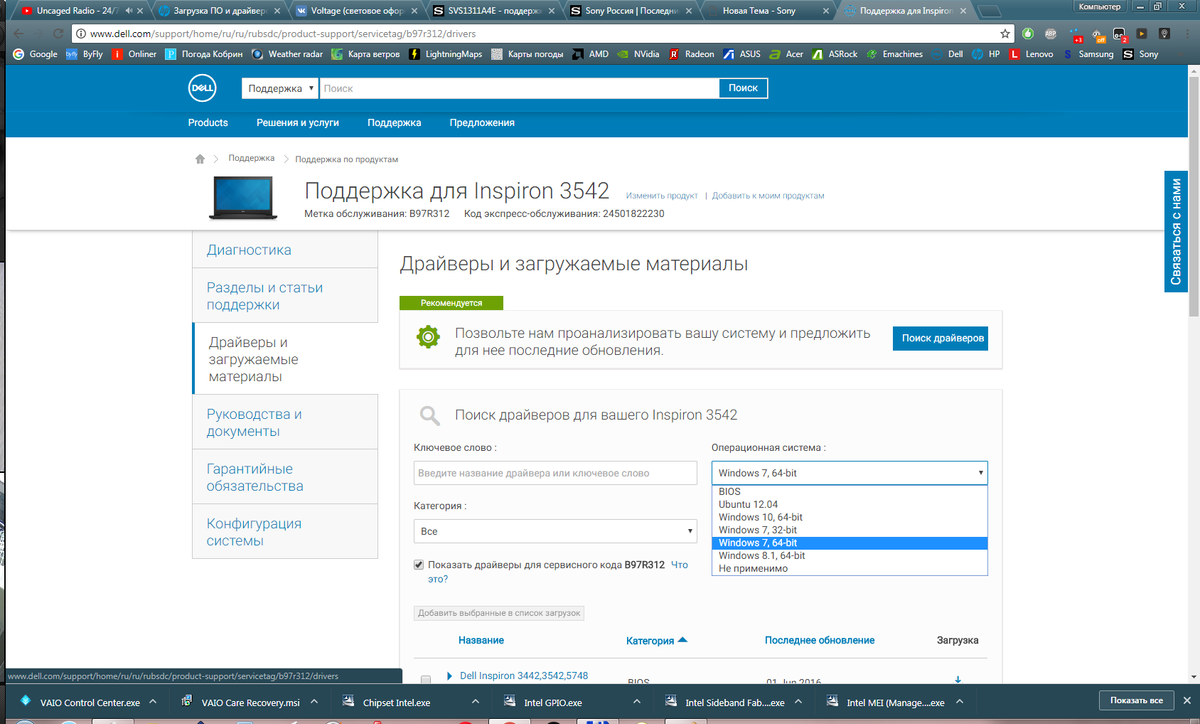Open Диагностика in sidebar
The height and width of the screenshot is (724, 1200).
point(285,250)
